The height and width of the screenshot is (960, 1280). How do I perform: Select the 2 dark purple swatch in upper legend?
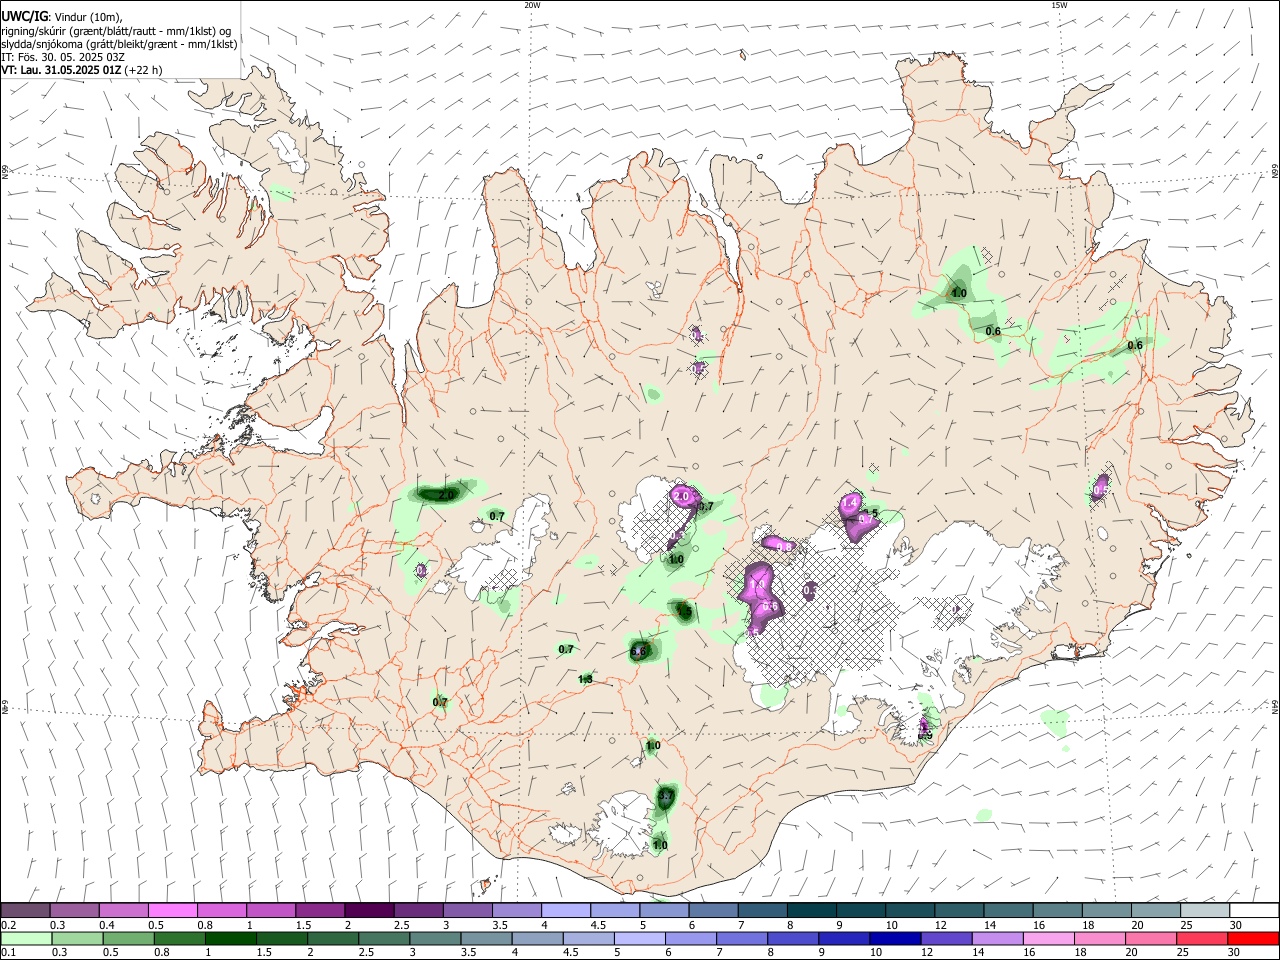(x=368, y=911)
